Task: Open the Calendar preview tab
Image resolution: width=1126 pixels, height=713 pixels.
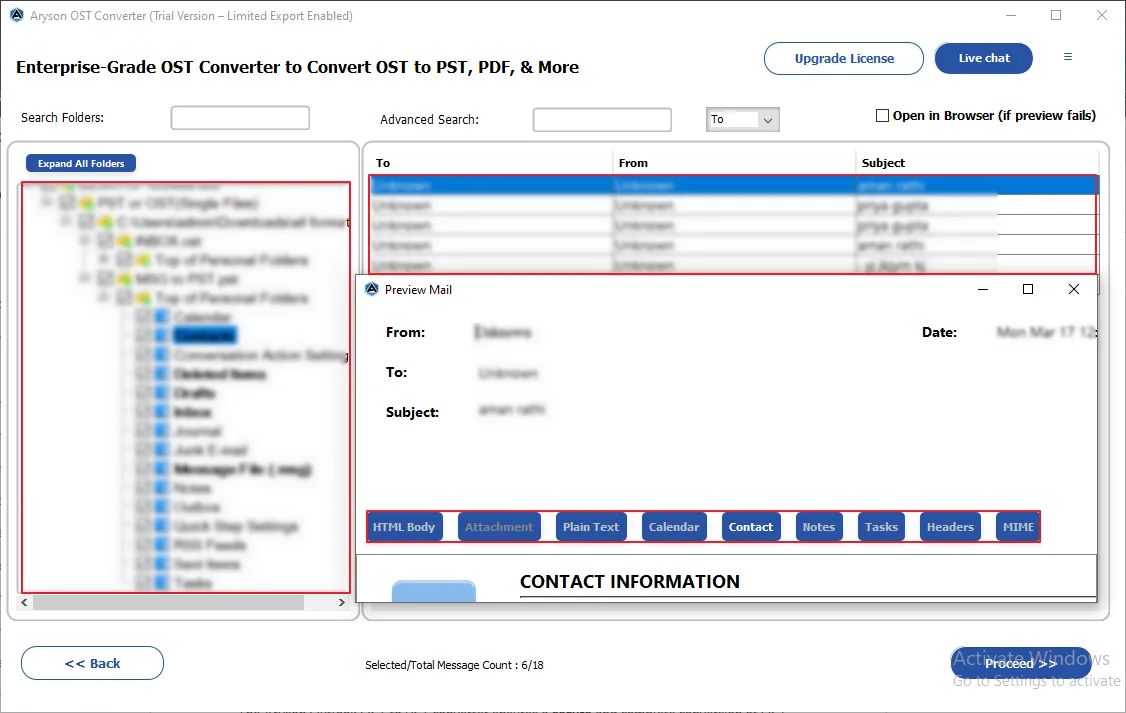Action: [x=674, y=527]
